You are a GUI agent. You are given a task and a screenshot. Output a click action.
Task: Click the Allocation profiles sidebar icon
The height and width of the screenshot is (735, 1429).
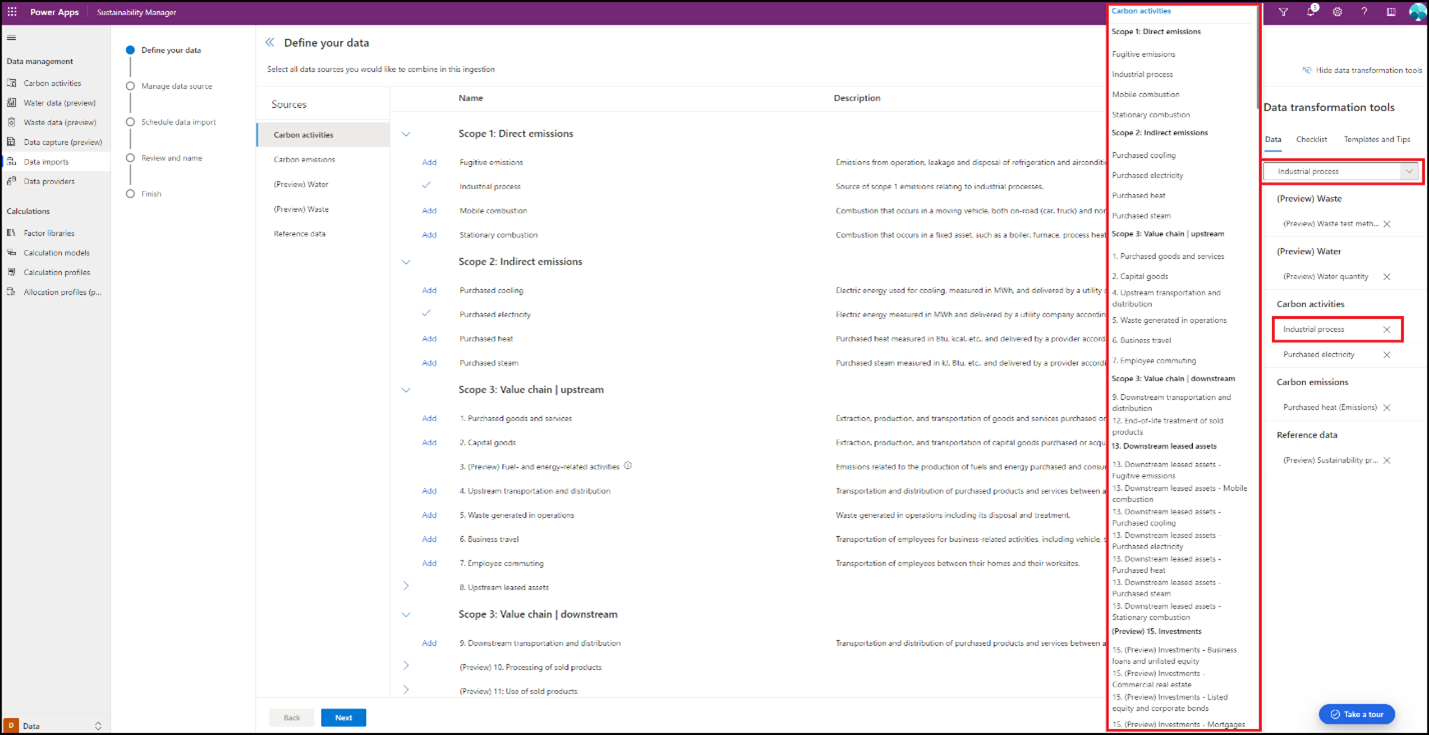(12, 292)
